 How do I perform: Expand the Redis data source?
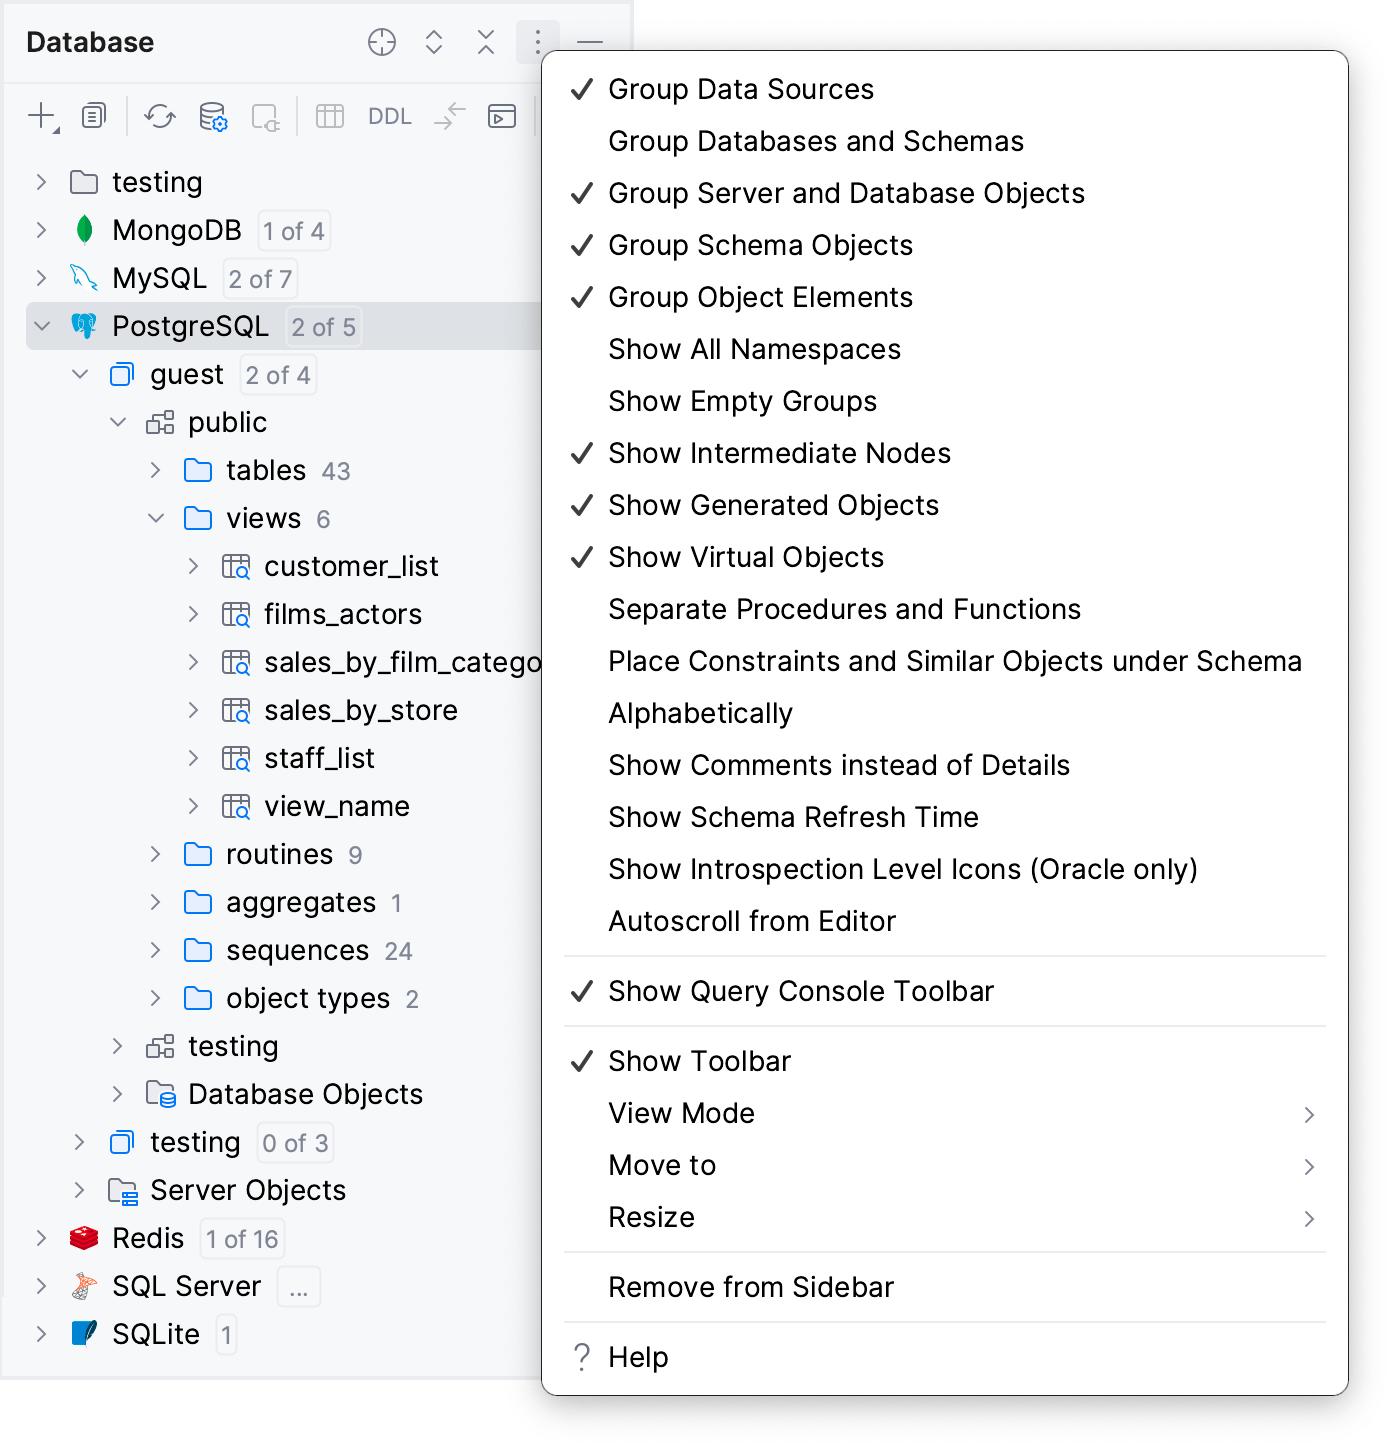point(40,1238)
